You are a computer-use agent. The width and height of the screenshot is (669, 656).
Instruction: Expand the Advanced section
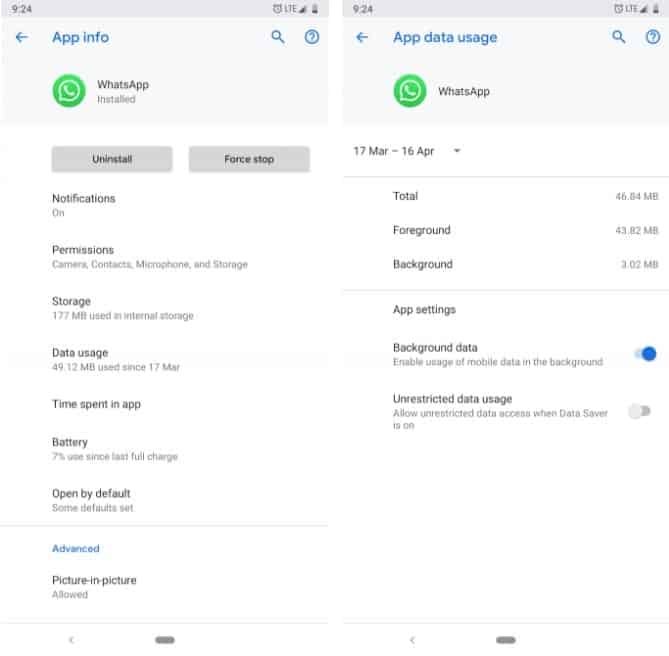[76, 549]
